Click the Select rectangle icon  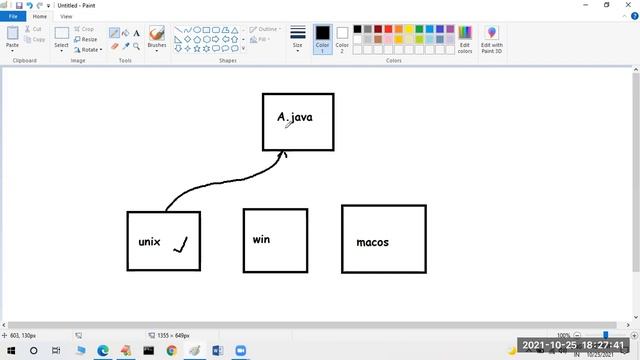point(62,33)
